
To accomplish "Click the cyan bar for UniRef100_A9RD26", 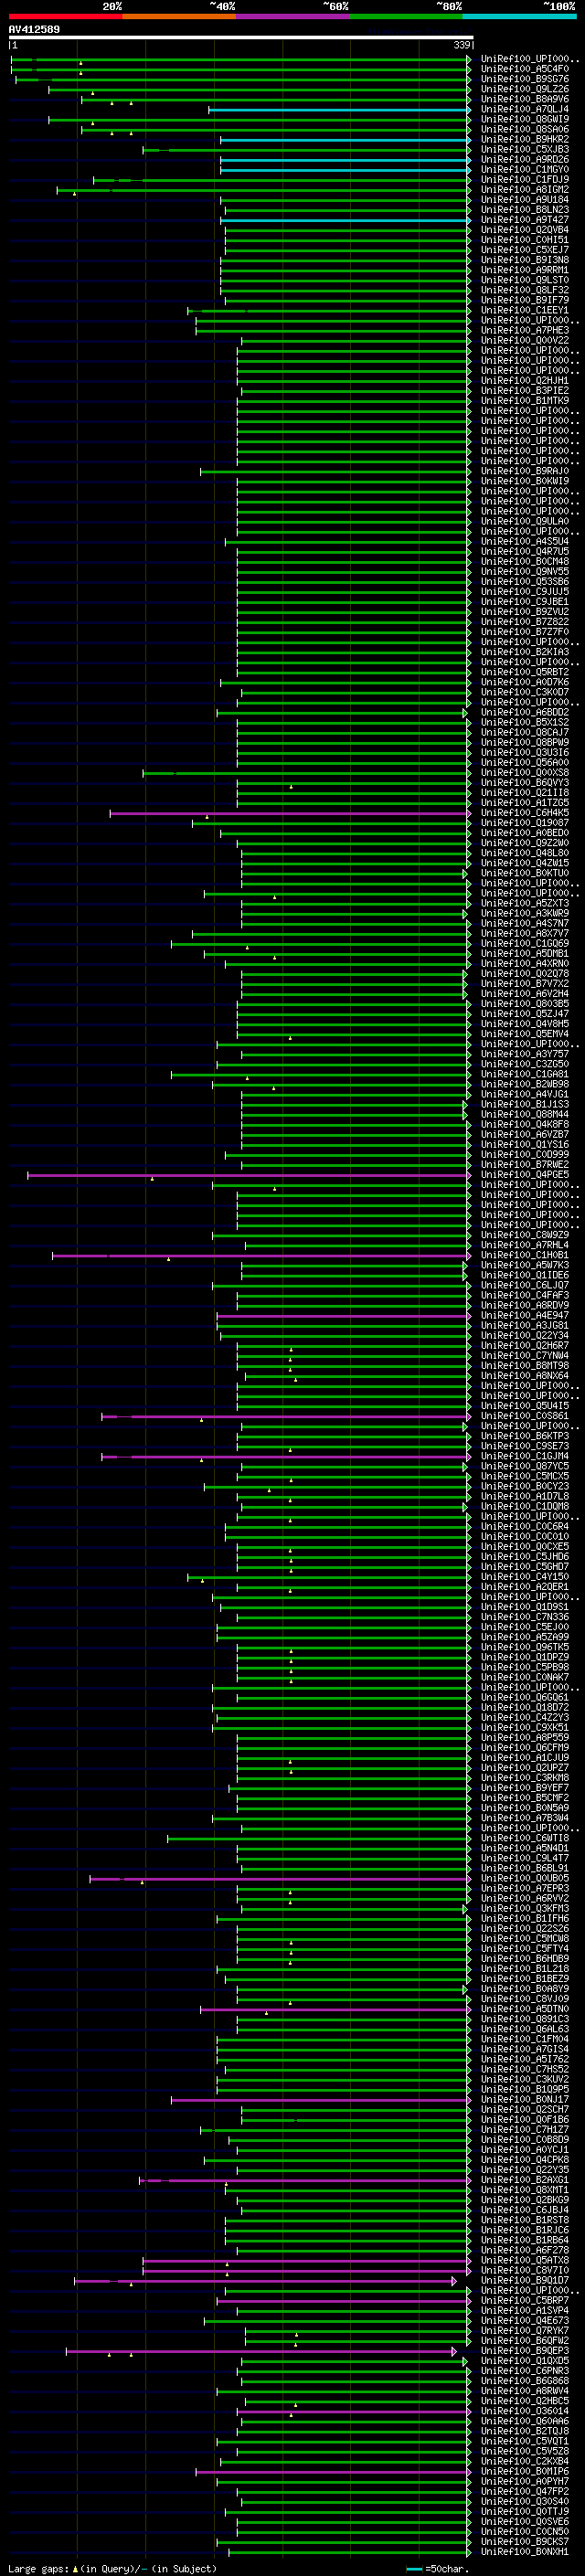I will pos(345,160).
